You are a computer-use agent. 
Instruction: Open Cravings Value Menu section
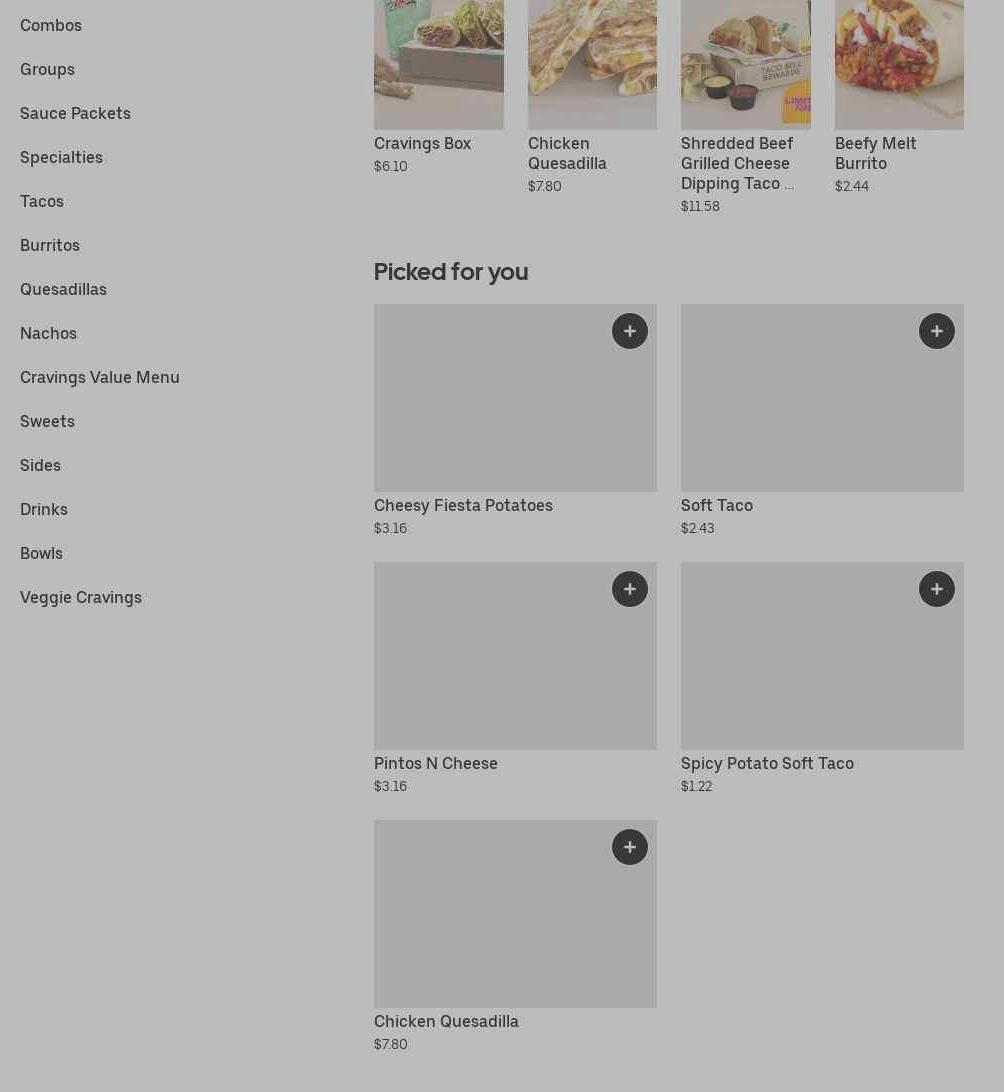100,377
